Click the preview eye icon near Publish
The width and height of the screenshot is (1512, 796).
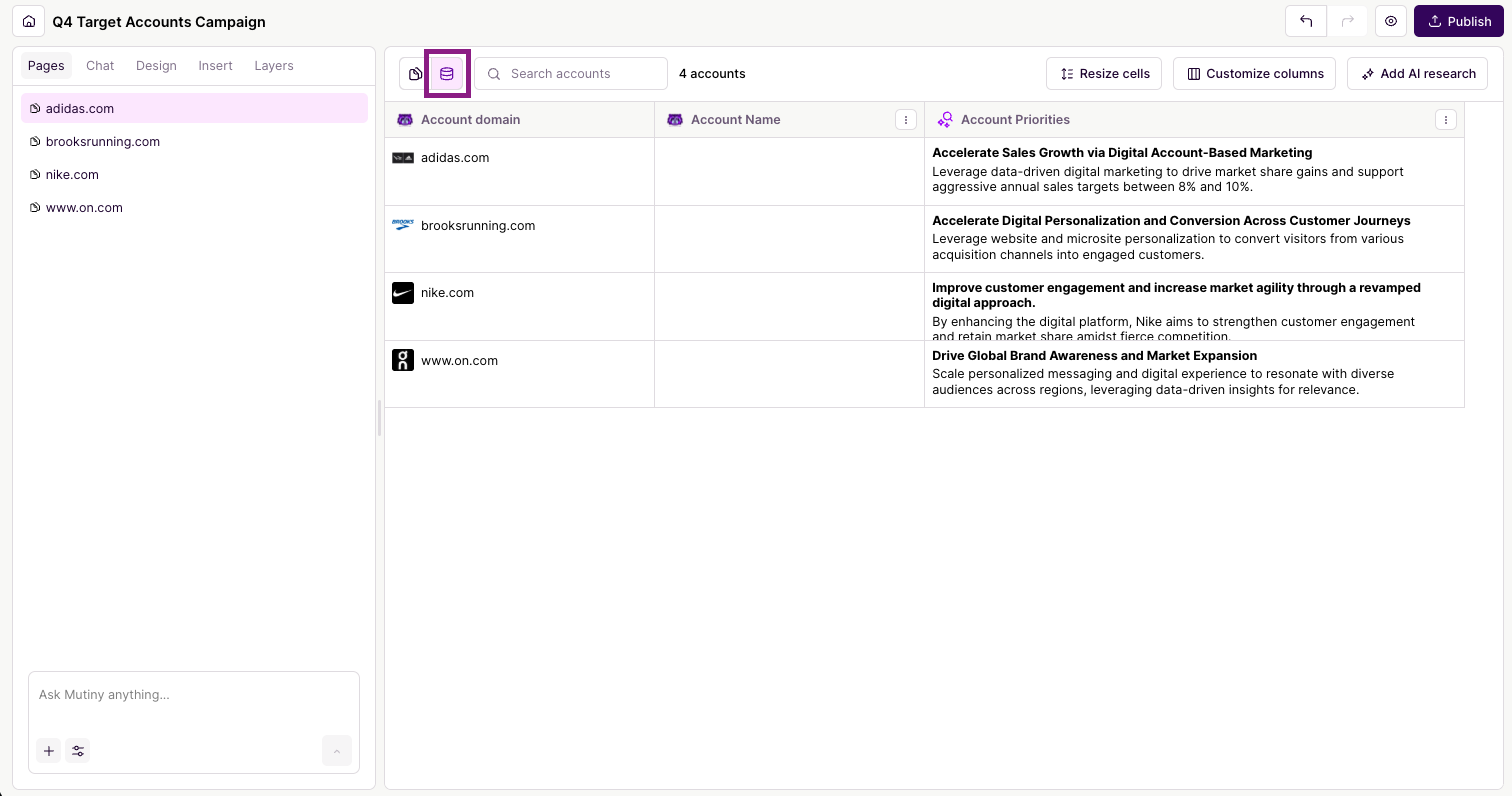(x=1390, y=21)
